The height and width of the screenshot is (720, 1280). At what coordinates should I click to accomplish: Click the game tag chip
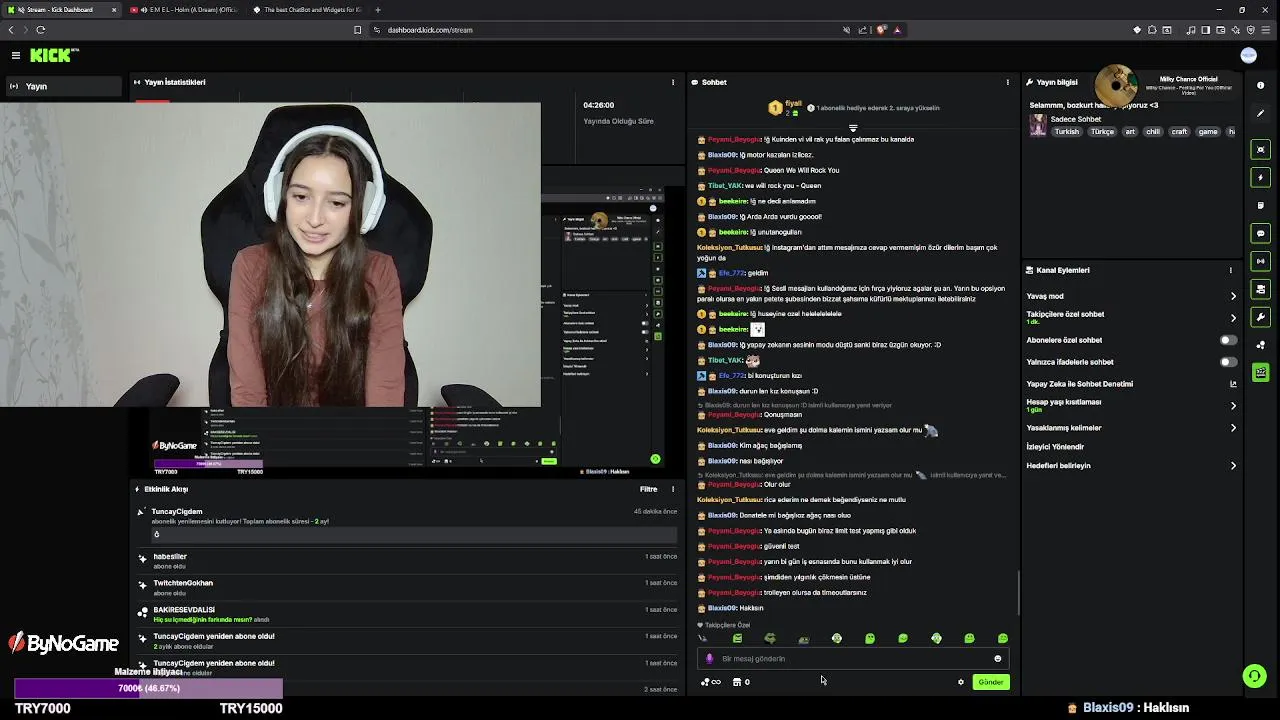coord(1208,132)
